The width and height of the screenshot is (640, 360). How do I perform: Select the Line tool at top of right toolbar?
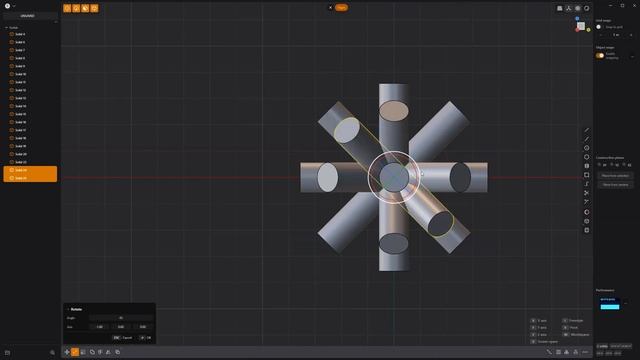(x=587, y=130)
